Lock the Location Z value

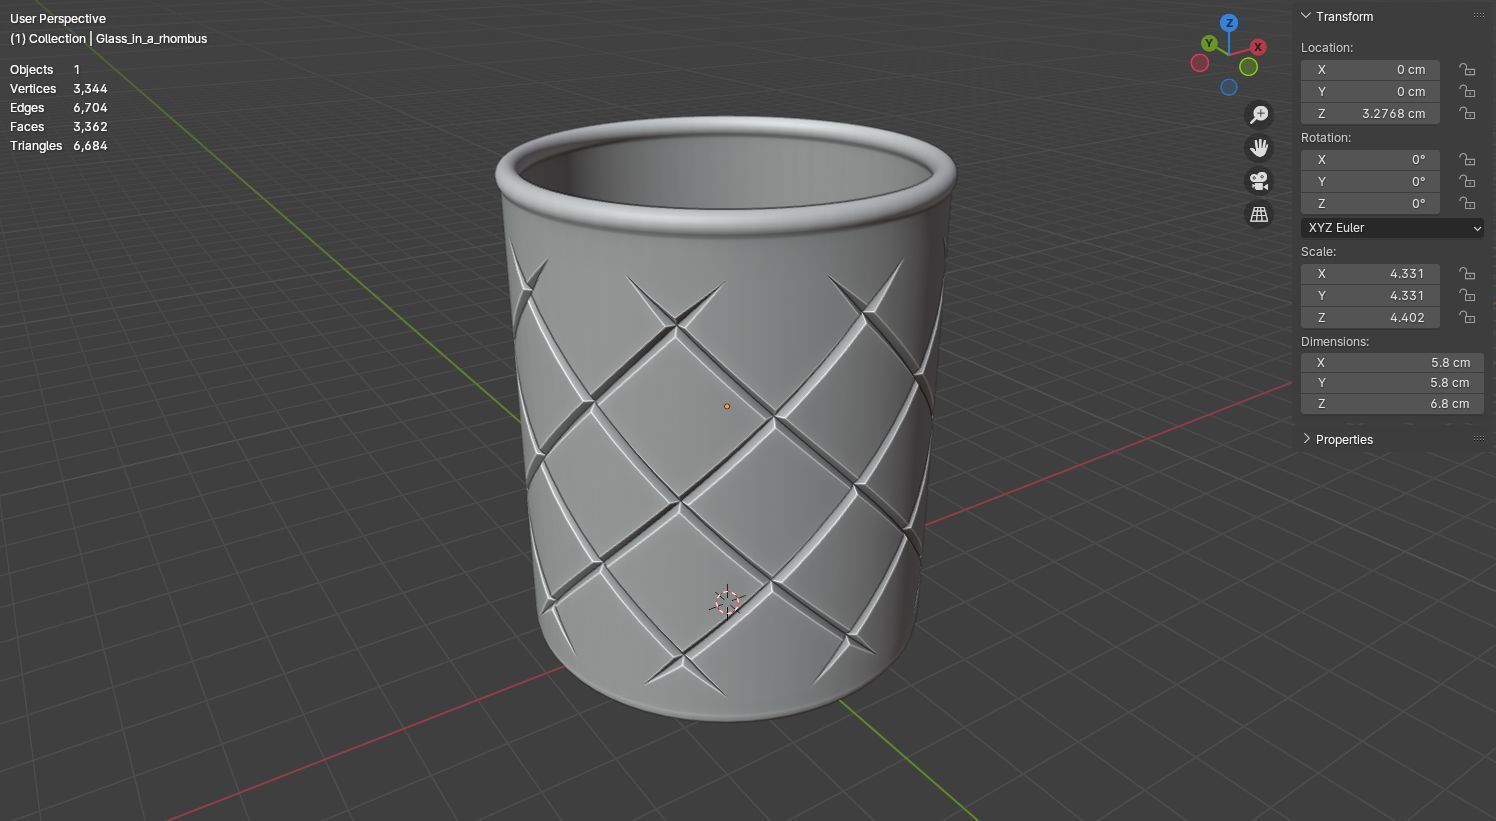pos(1466,114)
